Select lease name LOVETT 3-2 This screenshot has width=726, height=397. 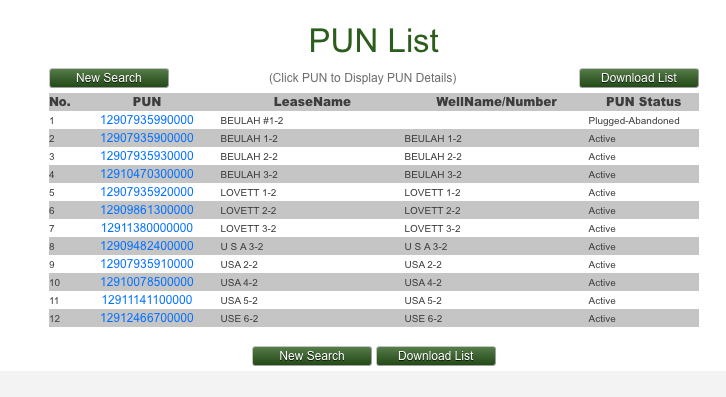[x=248, y=229]
